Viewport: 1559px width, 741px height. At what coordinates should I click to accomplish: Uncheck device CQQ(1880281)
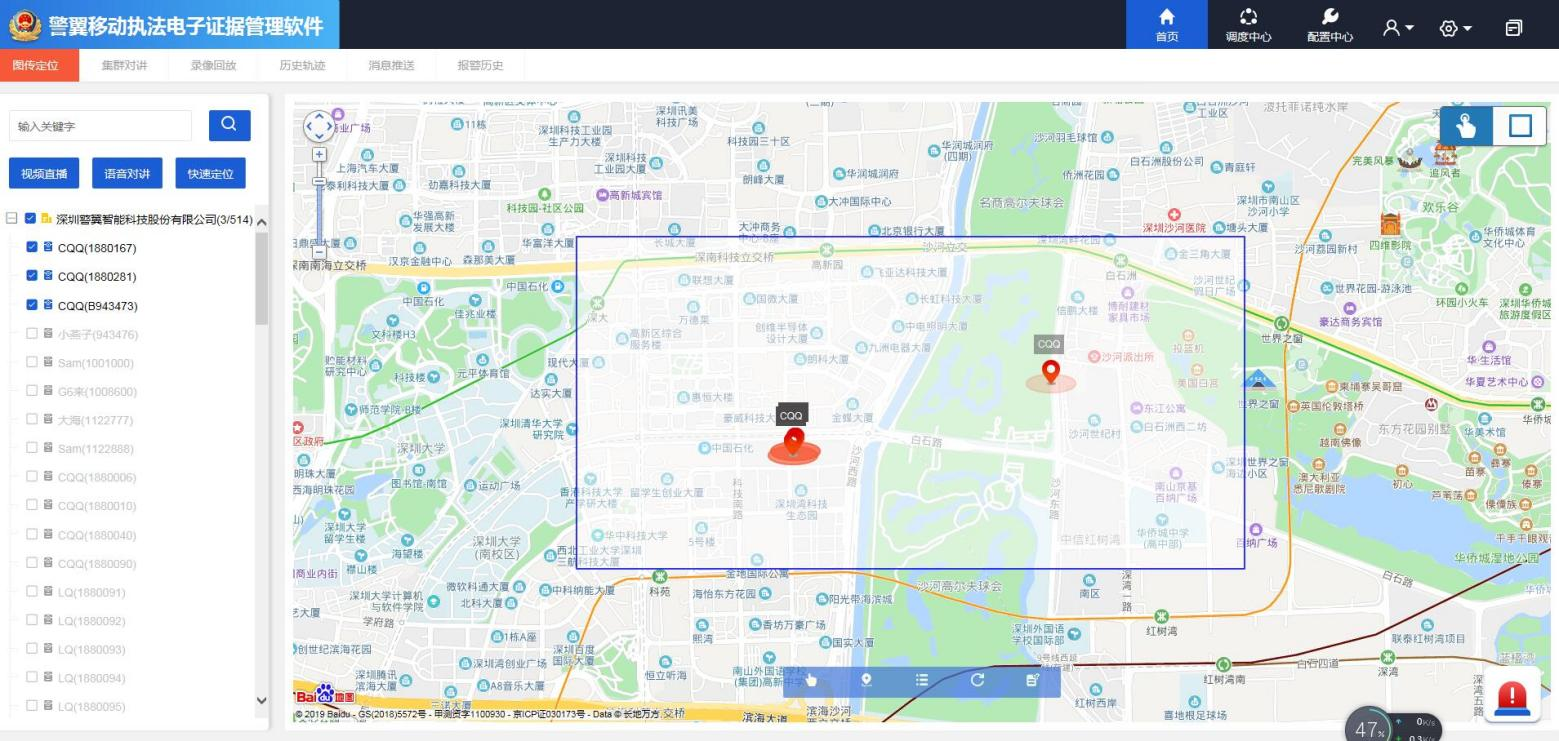click(32, 276)
